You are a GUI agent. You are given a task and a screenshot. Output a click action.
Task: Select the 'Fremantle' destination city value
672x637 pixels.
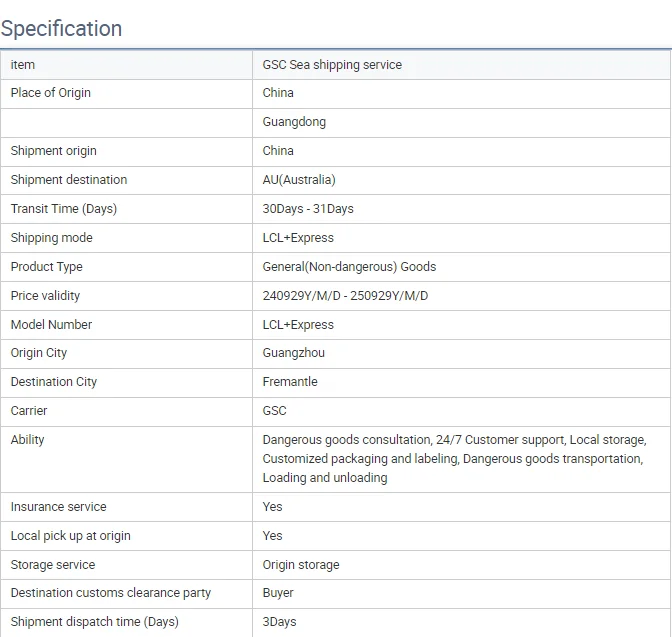290,382
